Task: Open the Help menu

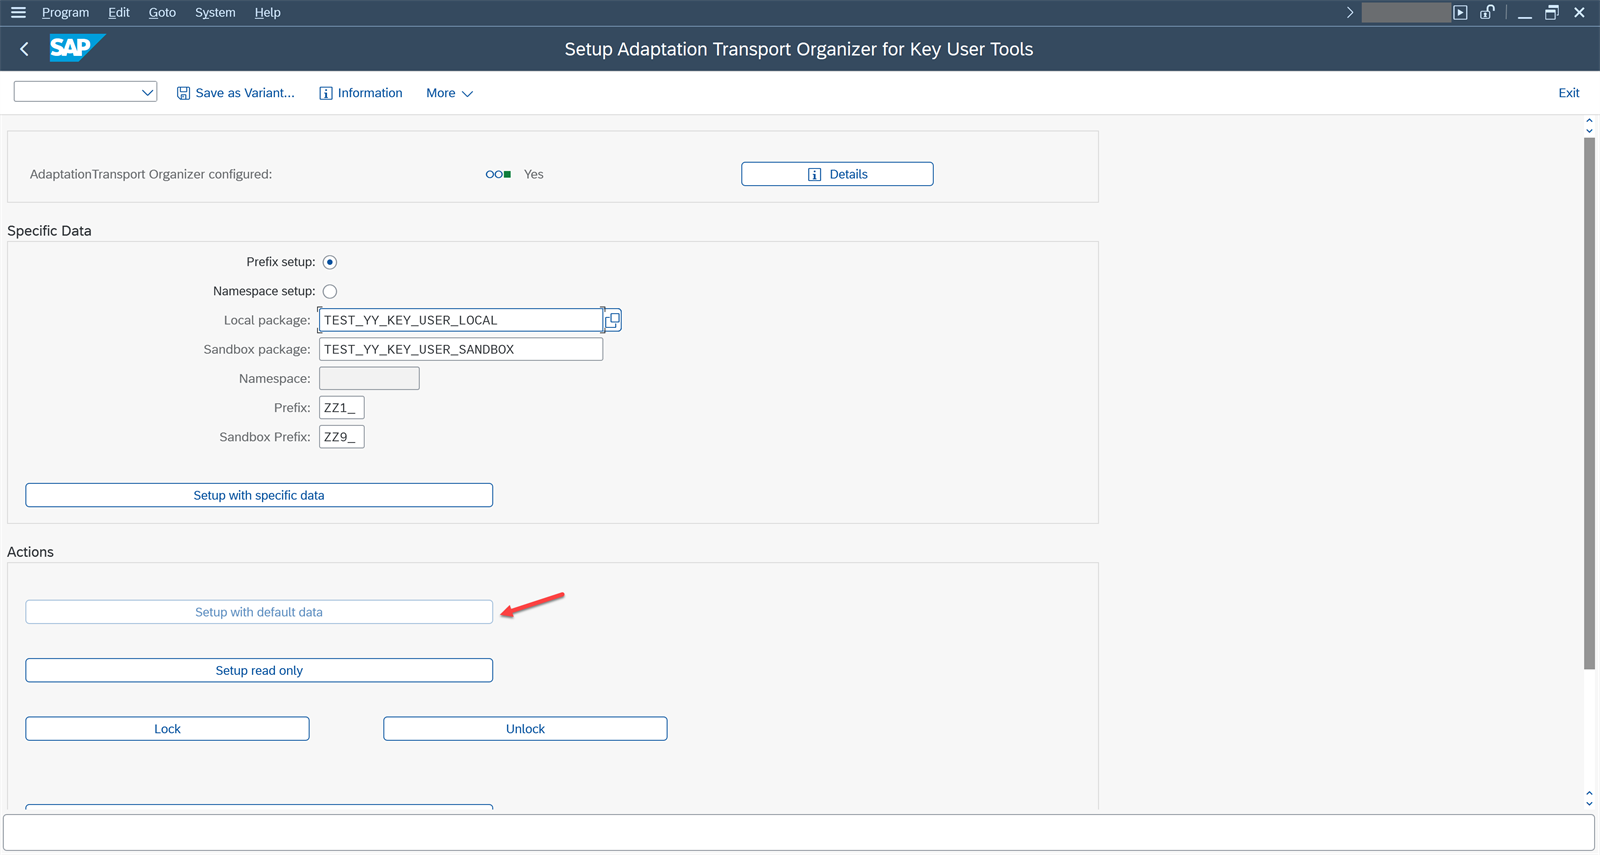Action: (267, 12)
